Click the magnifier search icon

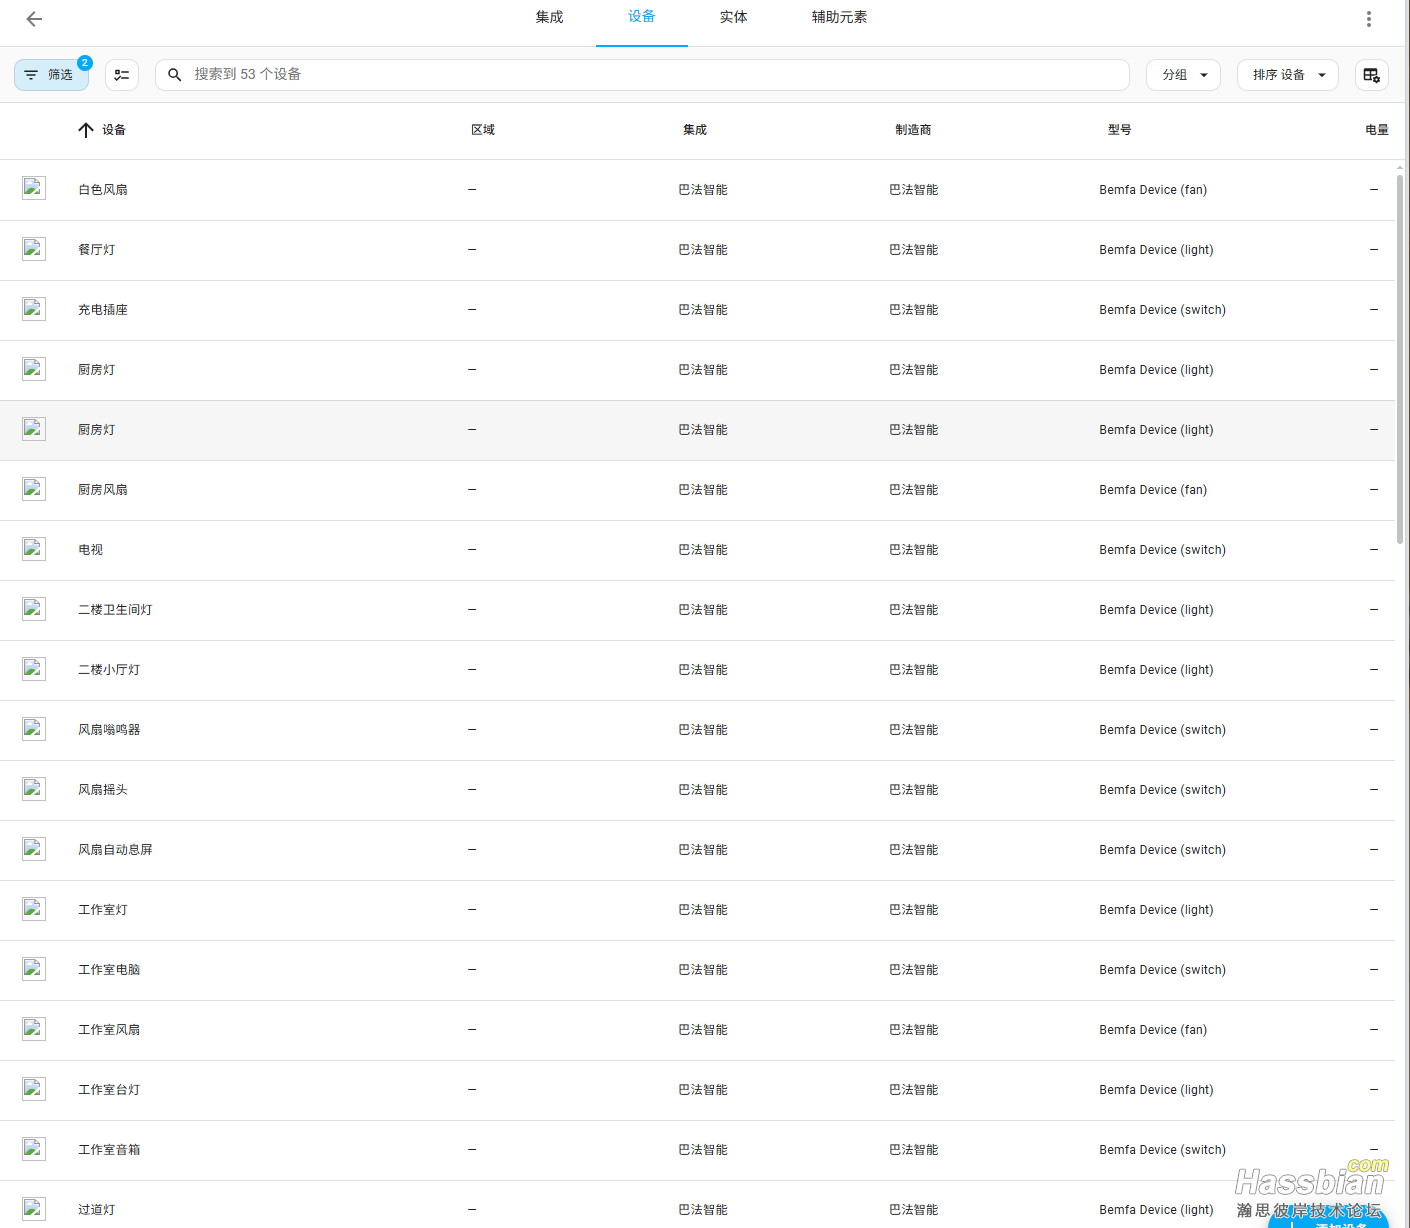(x=175, y=75)
